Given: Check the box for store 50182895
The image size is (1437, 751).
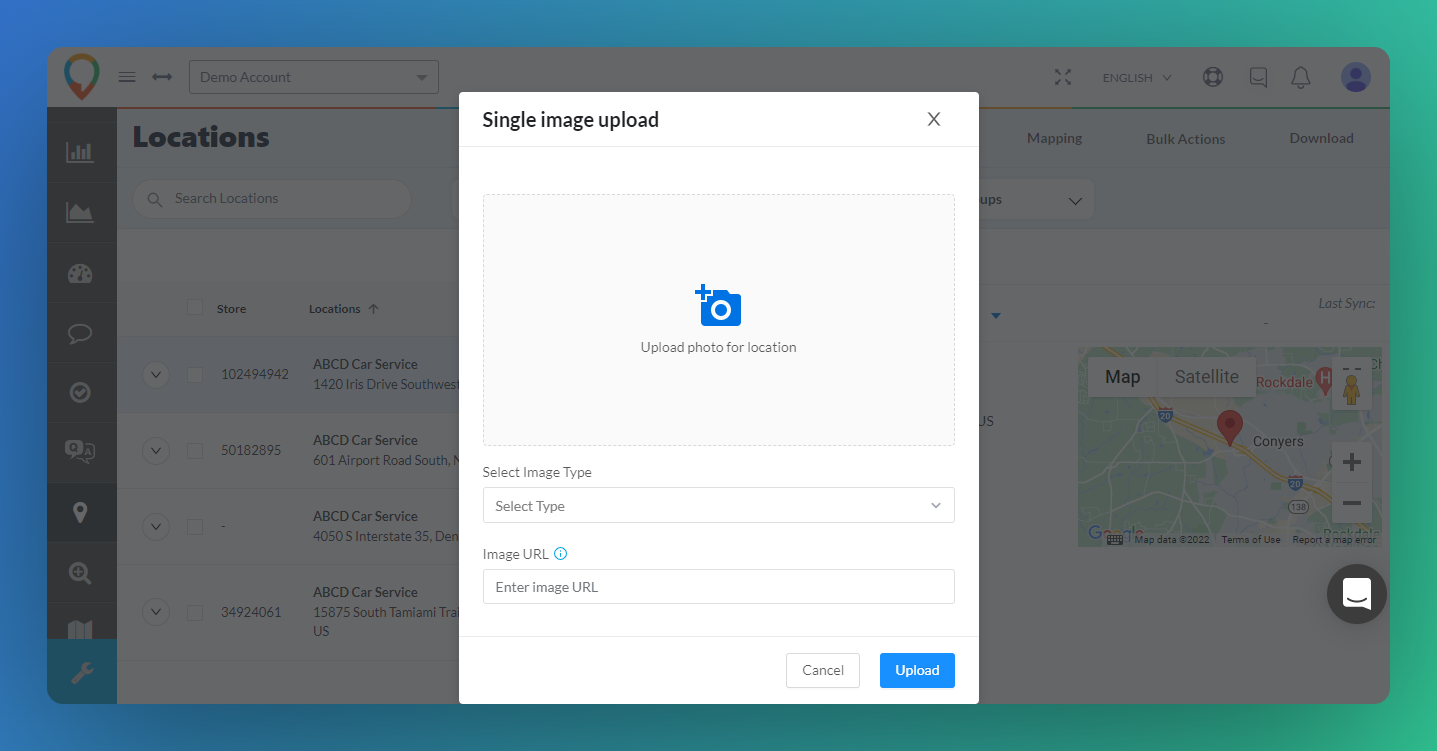Looking at the screenshot, I should click(195, 450).
